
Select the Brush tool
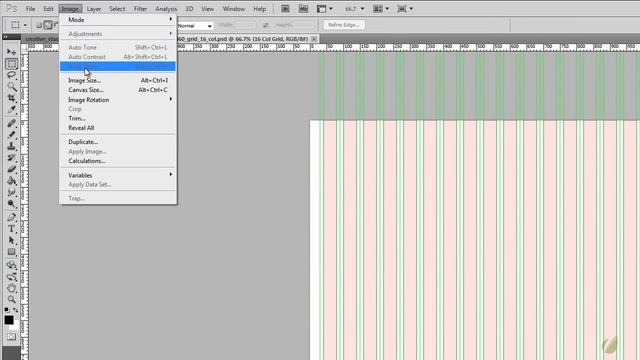11,135
